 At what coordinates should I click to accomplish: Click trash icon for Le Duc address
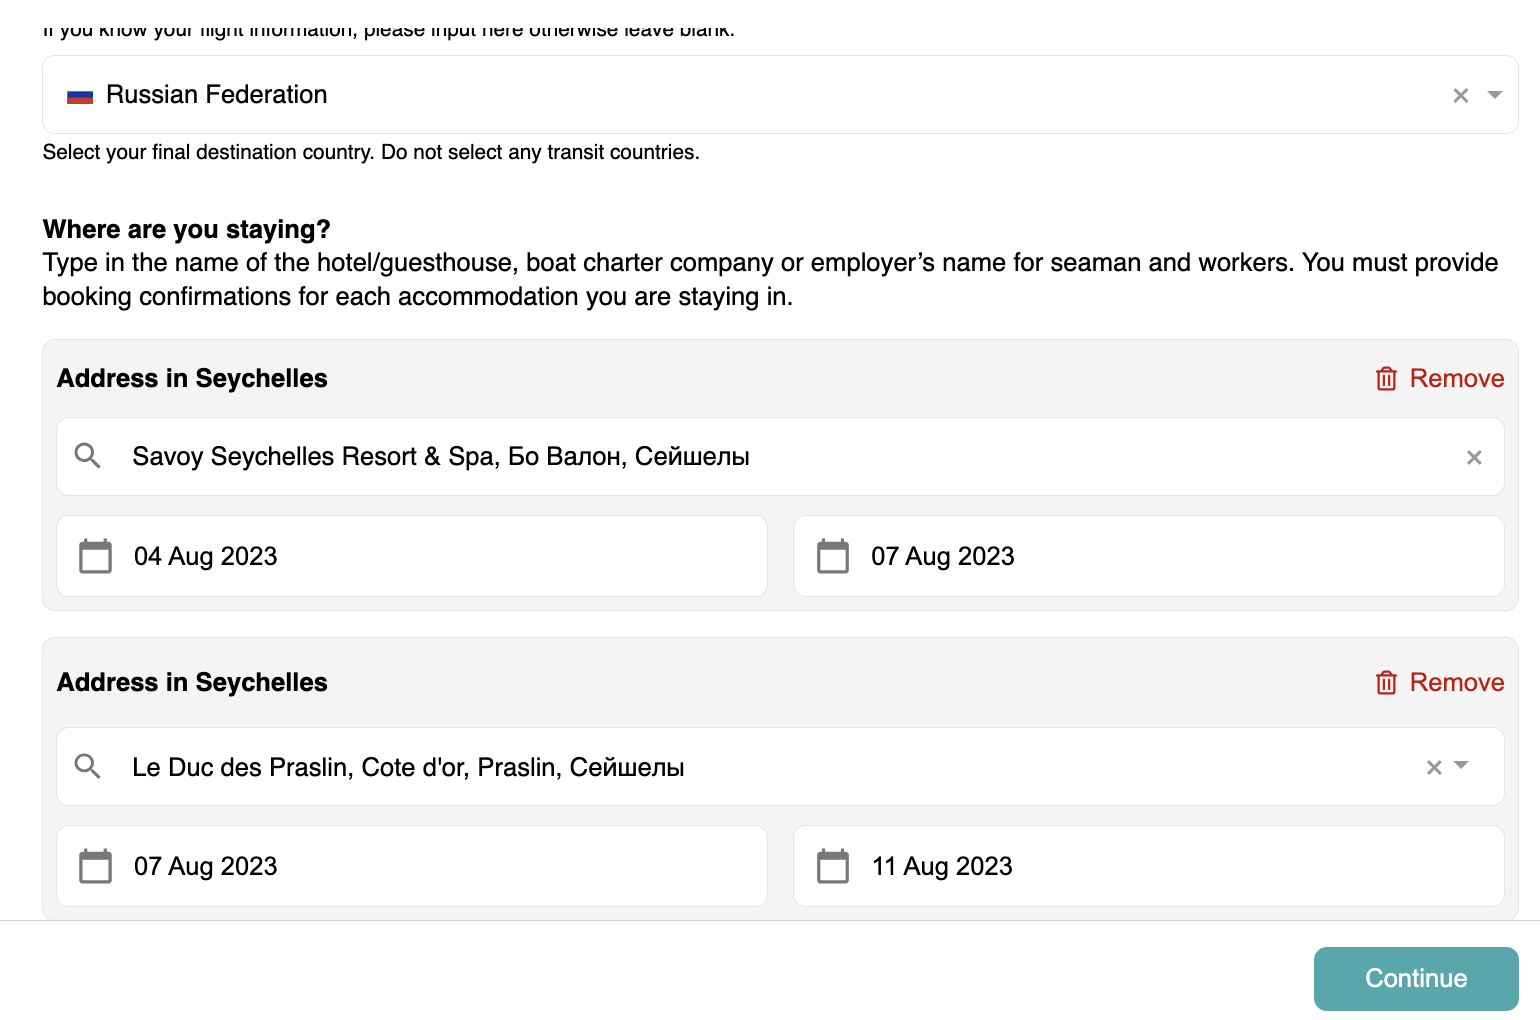click(1386, 683)
